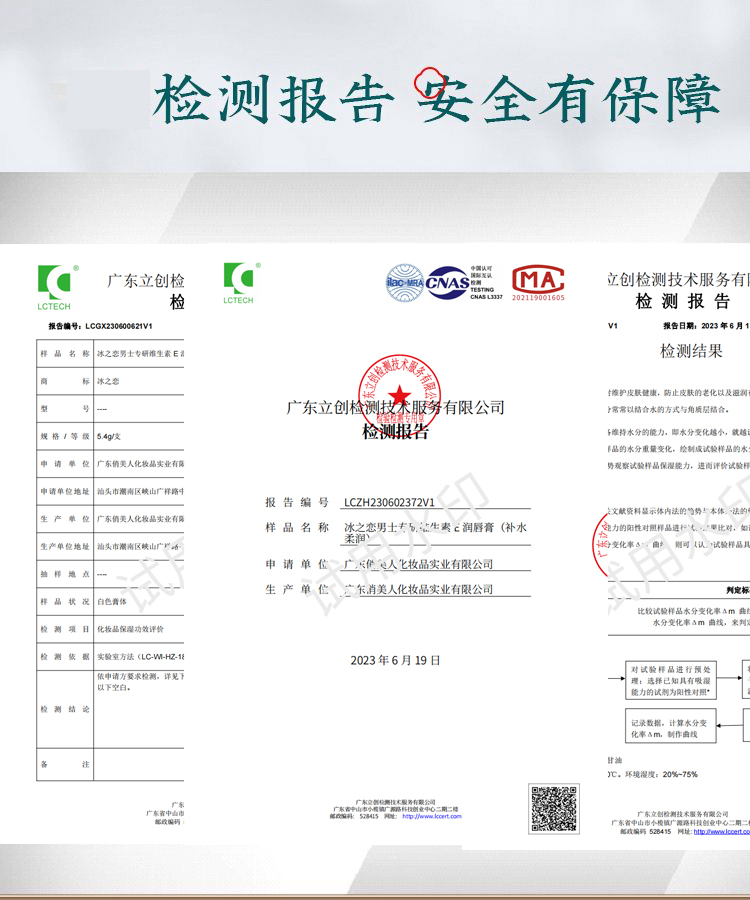Image resolution: width=750 pixels, height=900 pixels.
Task: Click the flowchart box '对试验样品进行预处理'
Action: 671,680
